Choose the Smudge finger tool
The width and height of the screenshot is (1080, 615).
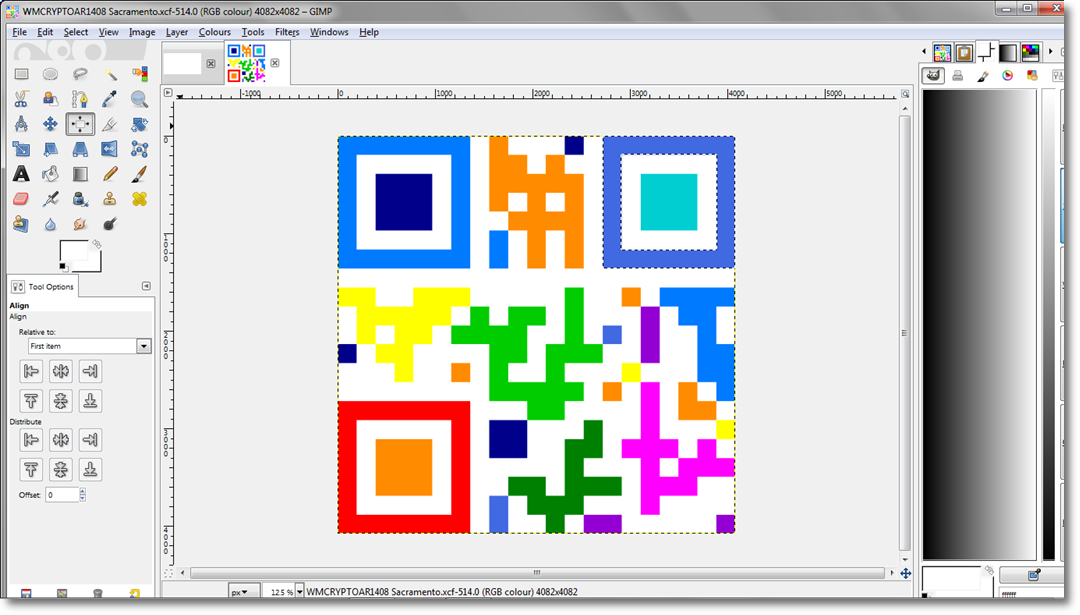(80, 224)
